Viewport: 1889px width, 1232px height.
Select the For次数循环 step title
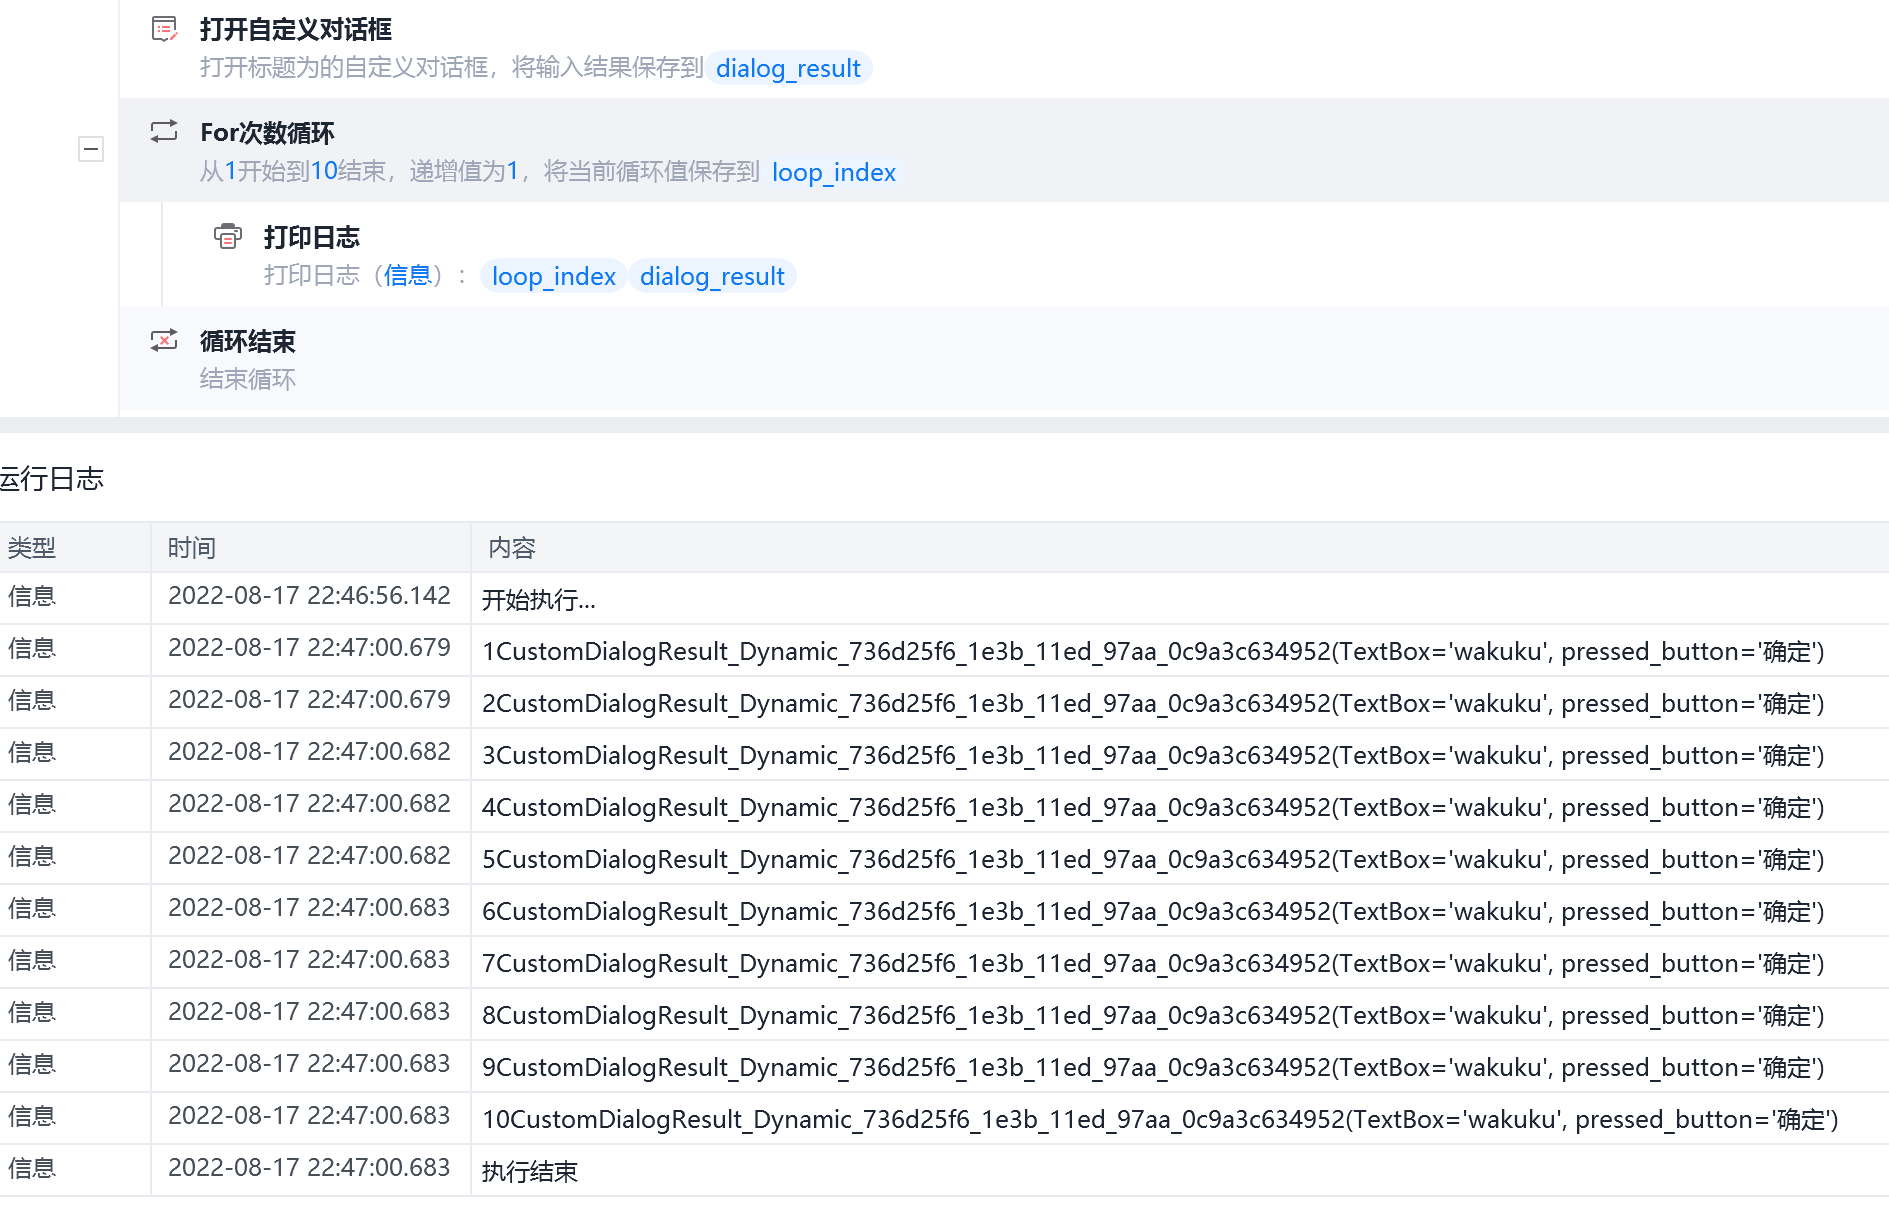[x=267, y=133]
